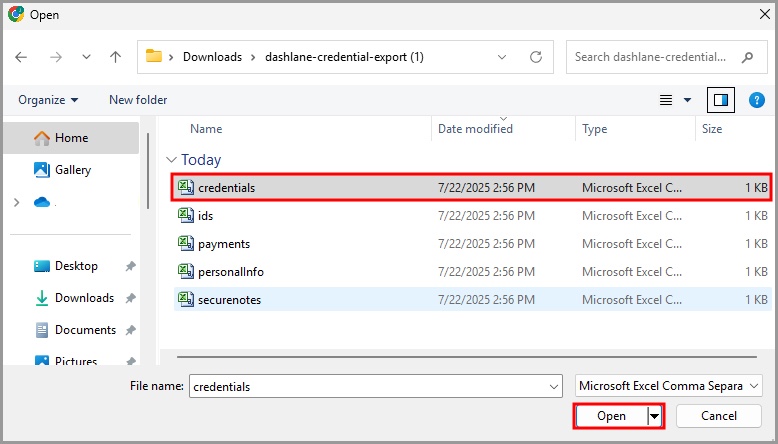Open recent locations chevron next to forward arrow
Viewport: 778px width, 444px height.
coord(86,57)
